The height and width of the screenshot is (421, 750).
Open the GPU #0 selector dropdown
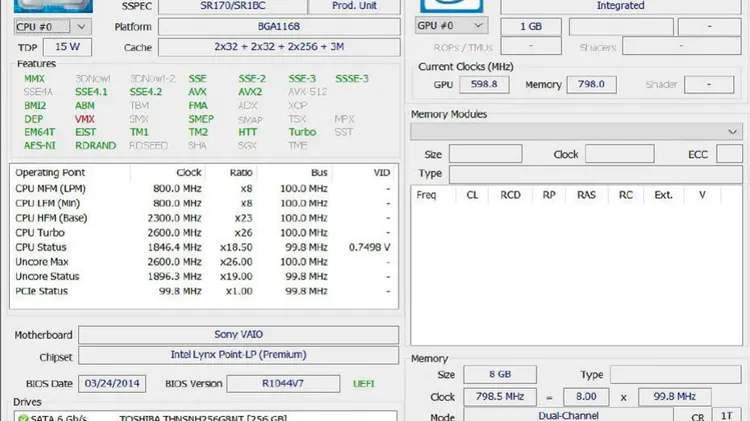coord(452,25)
